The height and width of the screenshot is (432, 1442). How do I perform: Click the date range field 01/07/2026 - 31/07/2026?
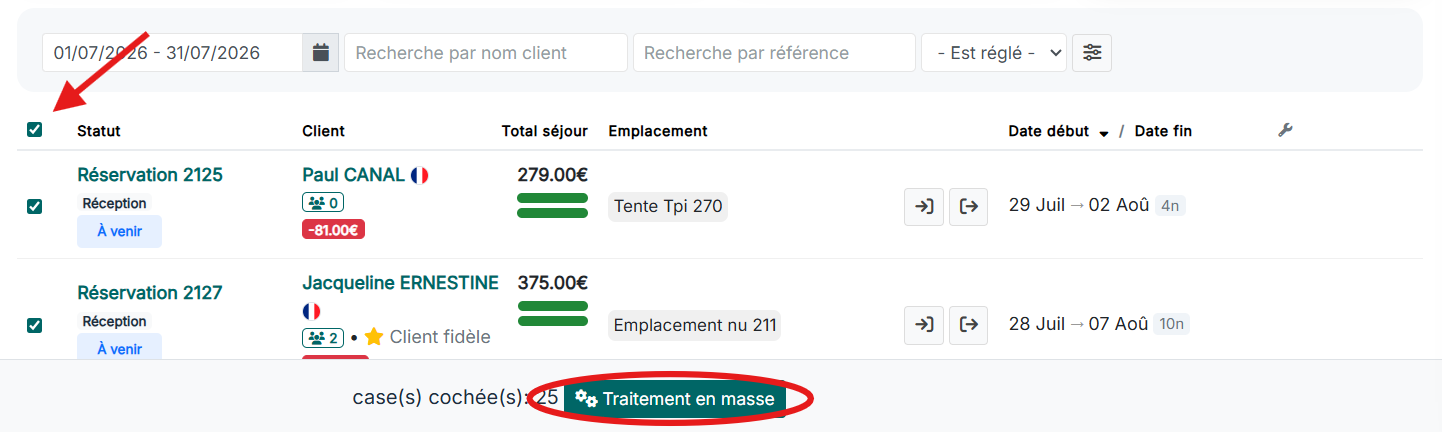[172, 53]
